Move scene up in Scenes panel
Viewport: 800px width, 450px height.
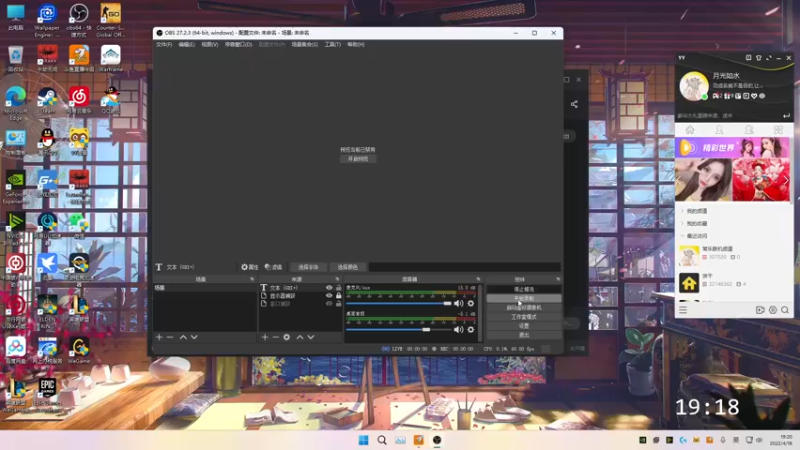[x=183, y=337]
